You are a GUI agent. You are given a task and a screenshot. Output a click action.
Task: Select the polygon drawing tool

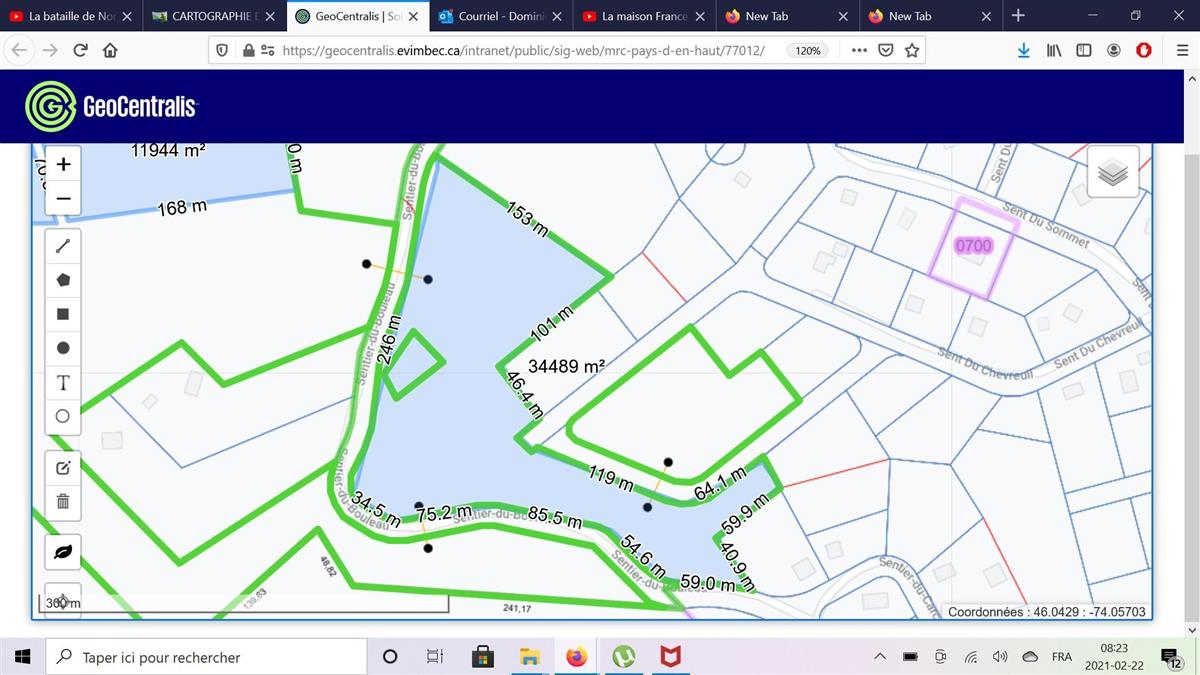click(x=63, y=280)
